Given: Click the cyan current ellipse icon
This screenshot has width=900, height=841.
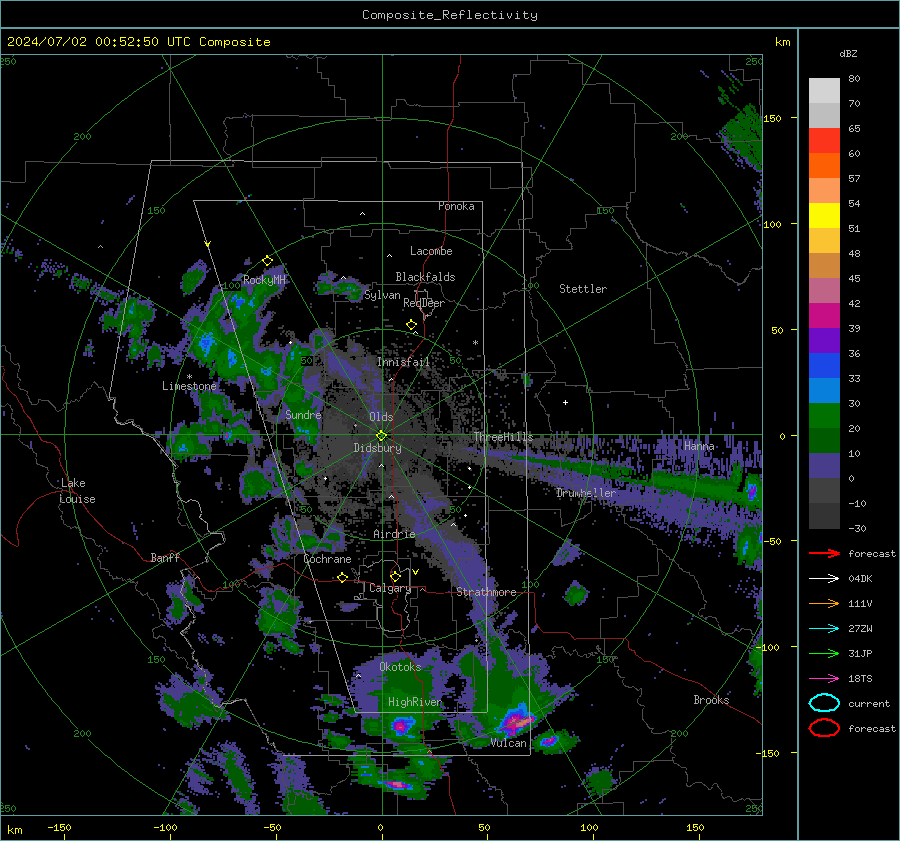Looking at the screenshot, I should [x=824, y=703].
